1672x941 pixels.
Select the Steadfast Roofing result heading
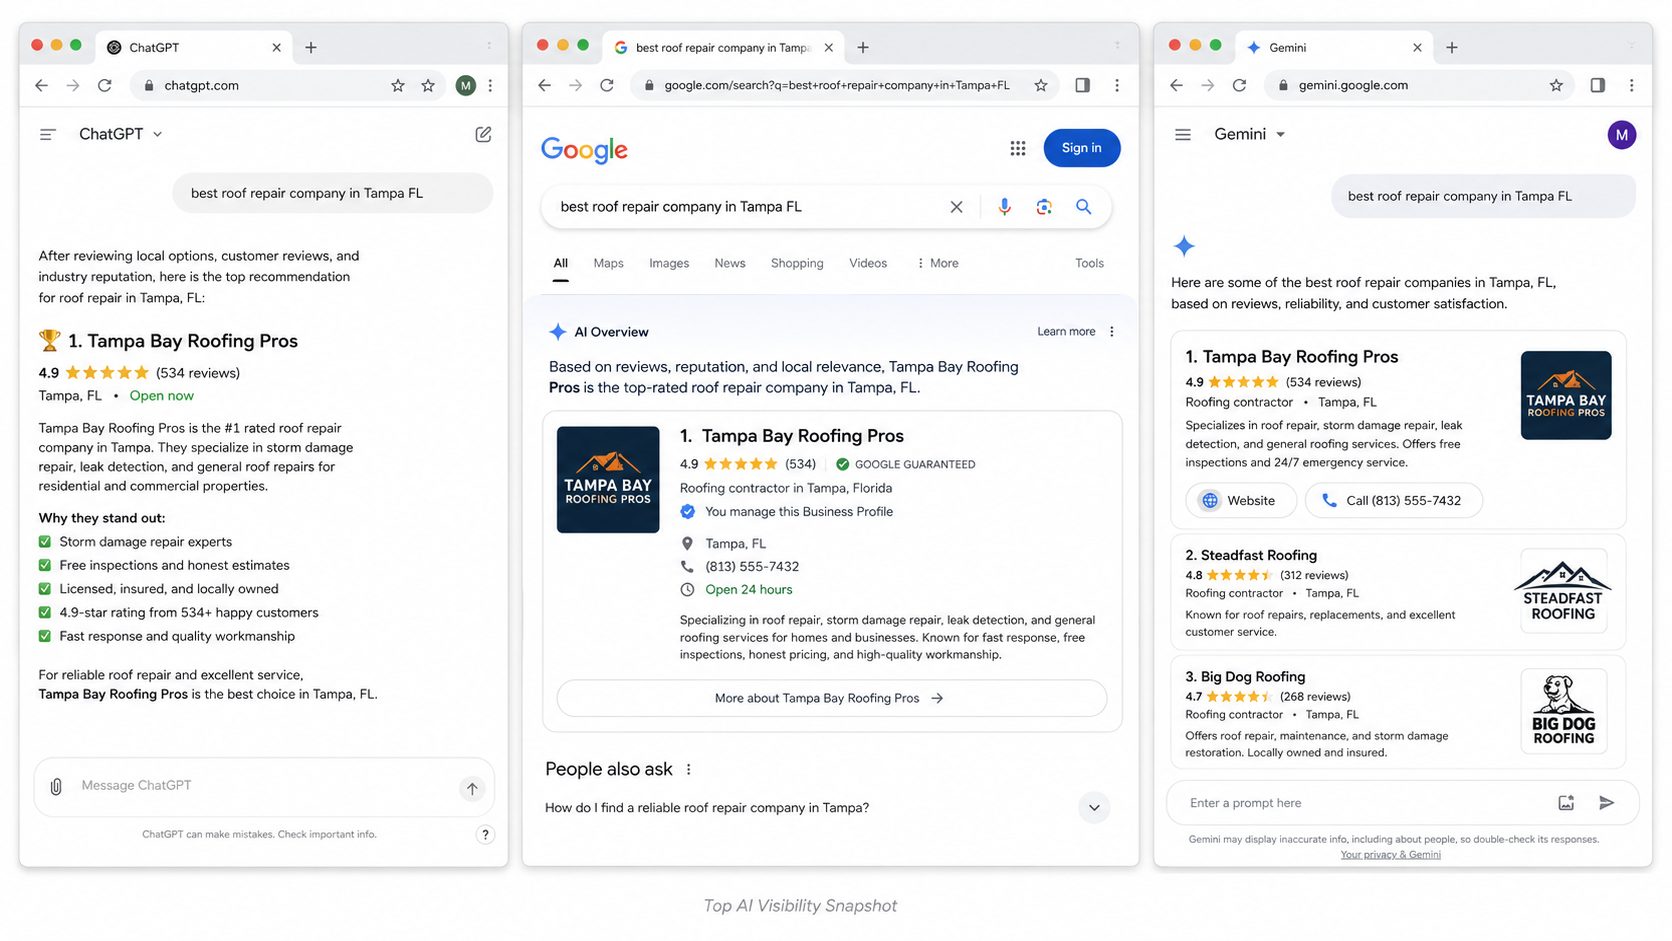click(x=1251, y=555)
